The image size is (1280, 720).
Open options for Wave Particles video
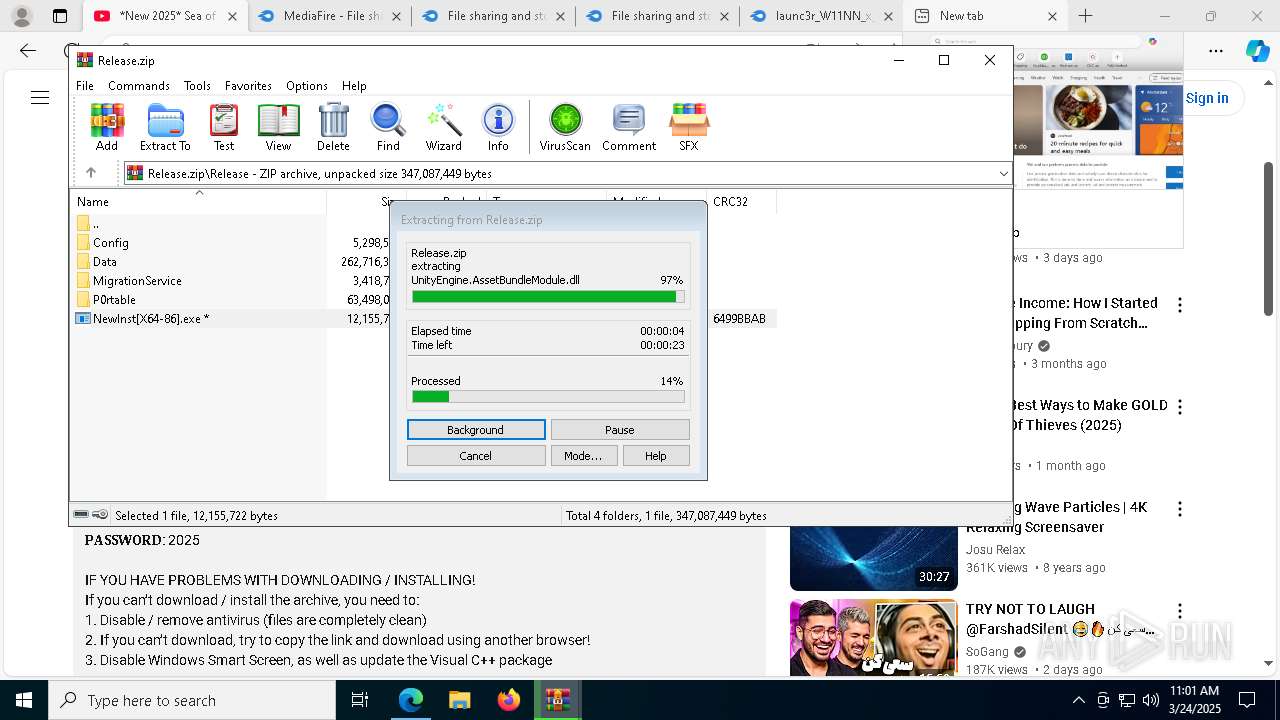point(1180,509)
